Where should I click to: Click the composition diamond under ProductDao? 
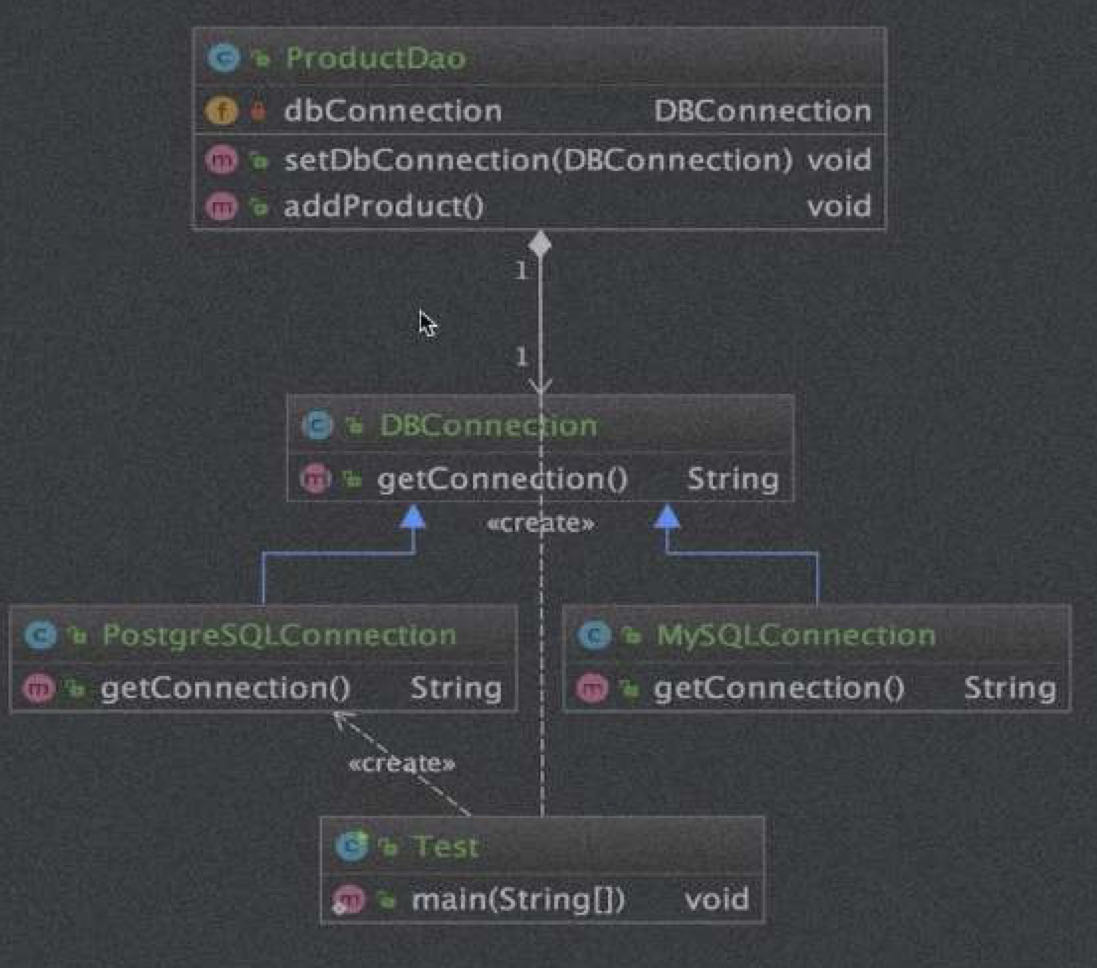point(540,243)
